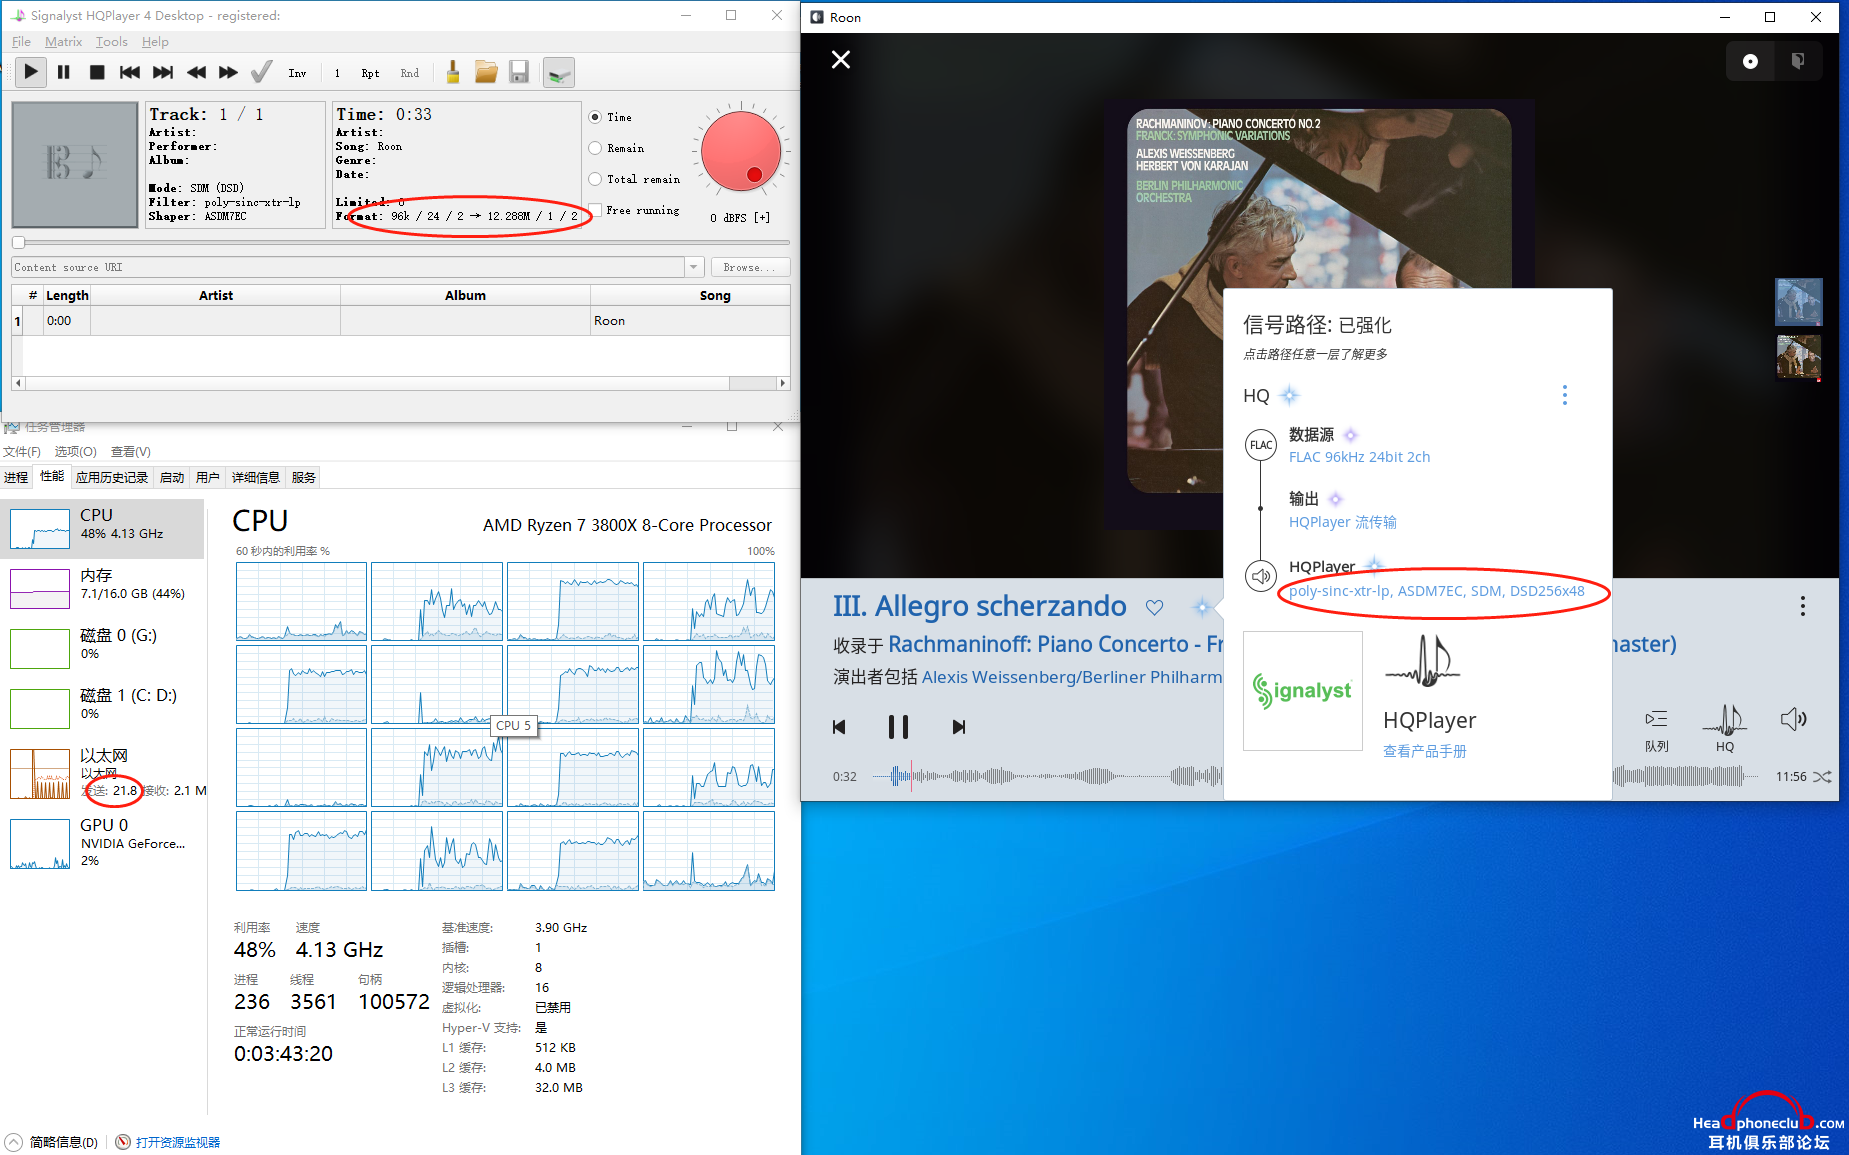
Task: Click the floppy disk save icon
Action: 519,72
